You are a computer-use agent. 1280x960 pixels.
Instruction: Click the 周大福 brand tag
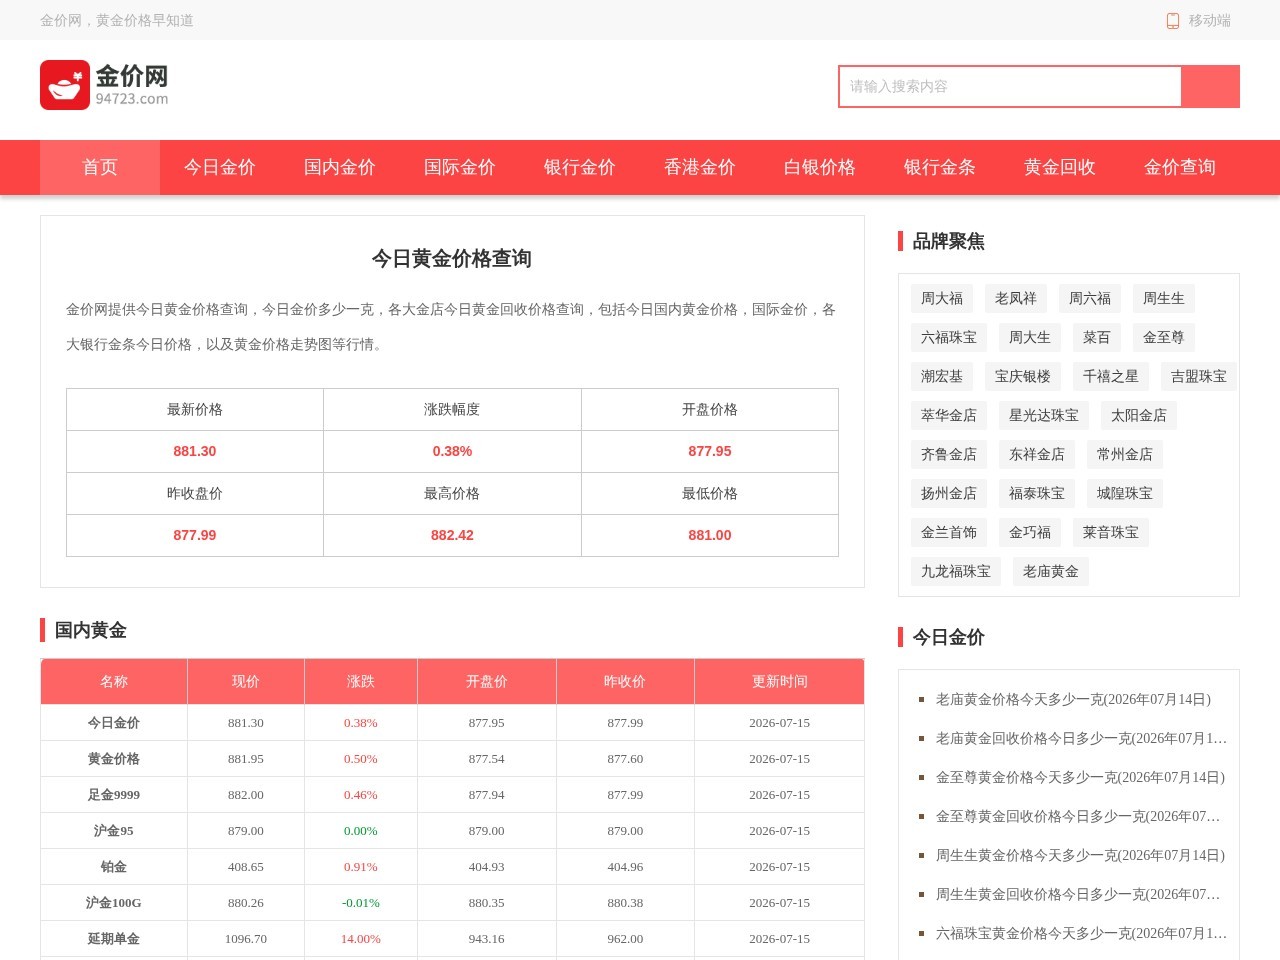click(x=942, y=298)
